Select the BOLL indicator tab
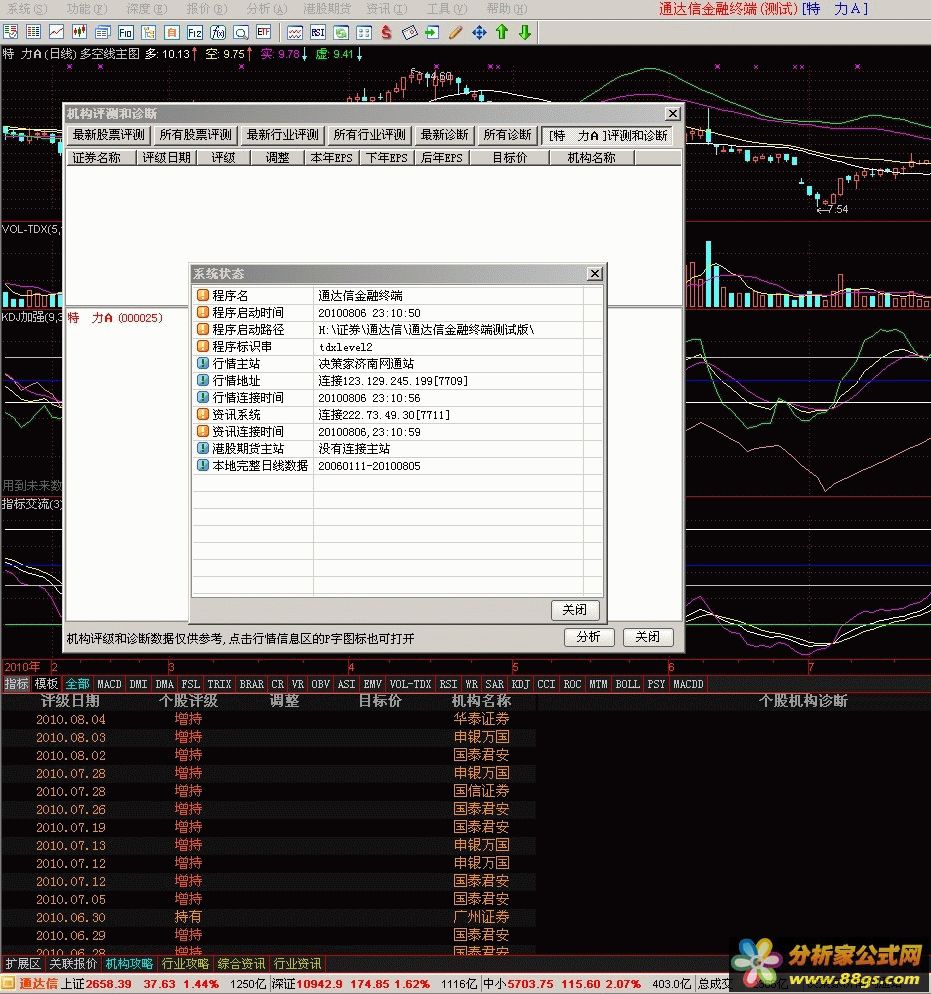 coord(627,684)
